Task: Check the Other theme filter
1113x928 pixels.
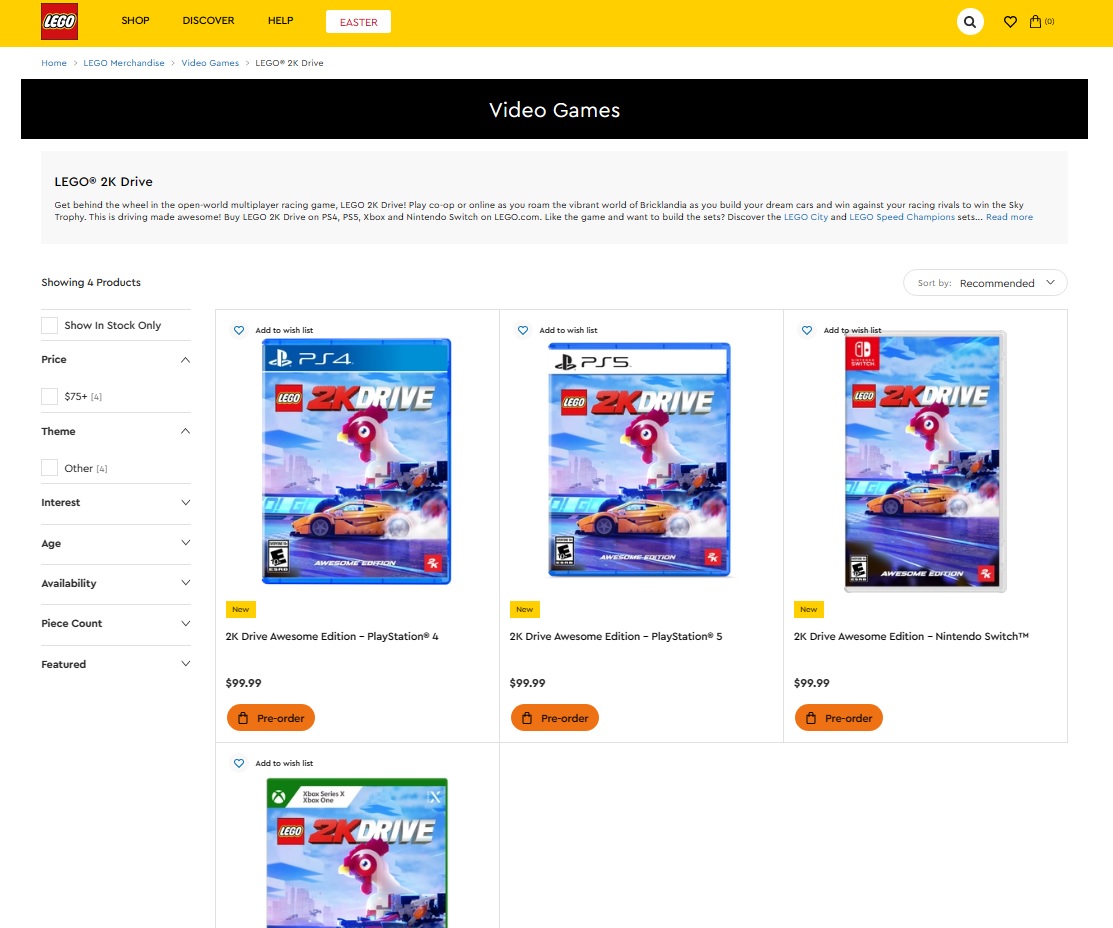Action: point(50,468)
